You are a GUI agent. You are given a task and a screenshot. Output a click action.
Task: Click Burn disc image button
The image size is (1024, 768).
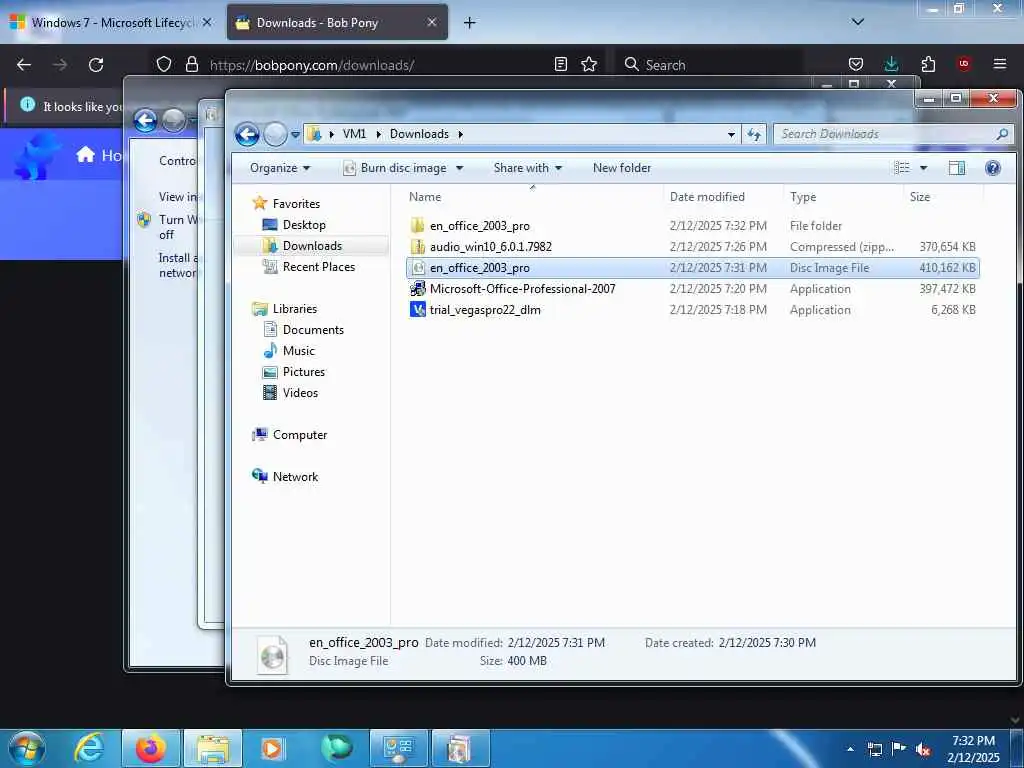click(x=396, y=168)
